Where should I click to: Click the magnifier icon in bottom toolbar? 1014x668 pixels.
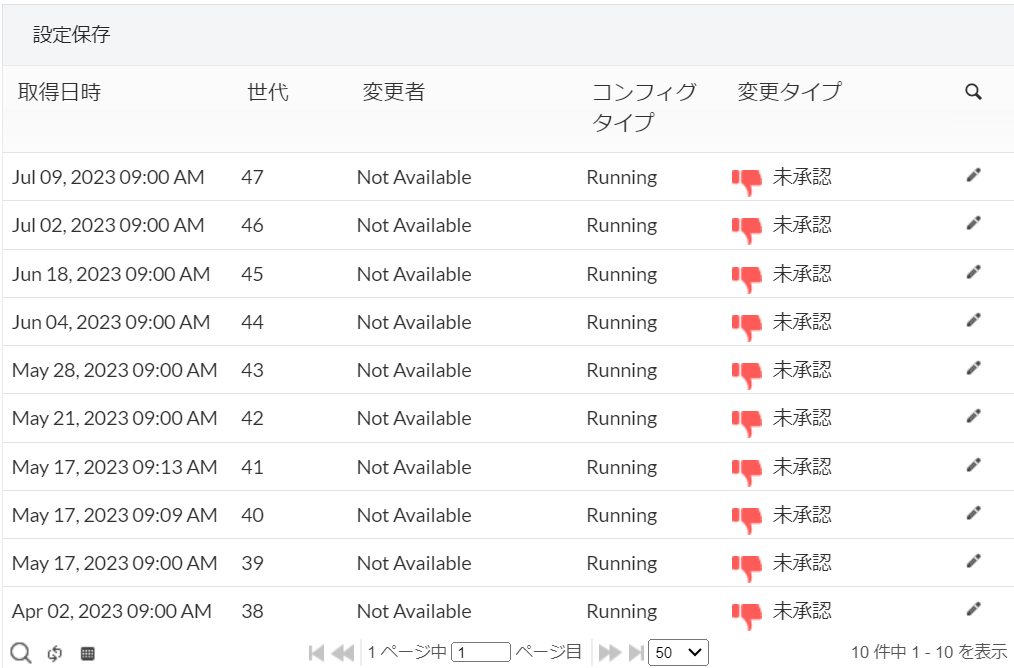tap(21, 653)
